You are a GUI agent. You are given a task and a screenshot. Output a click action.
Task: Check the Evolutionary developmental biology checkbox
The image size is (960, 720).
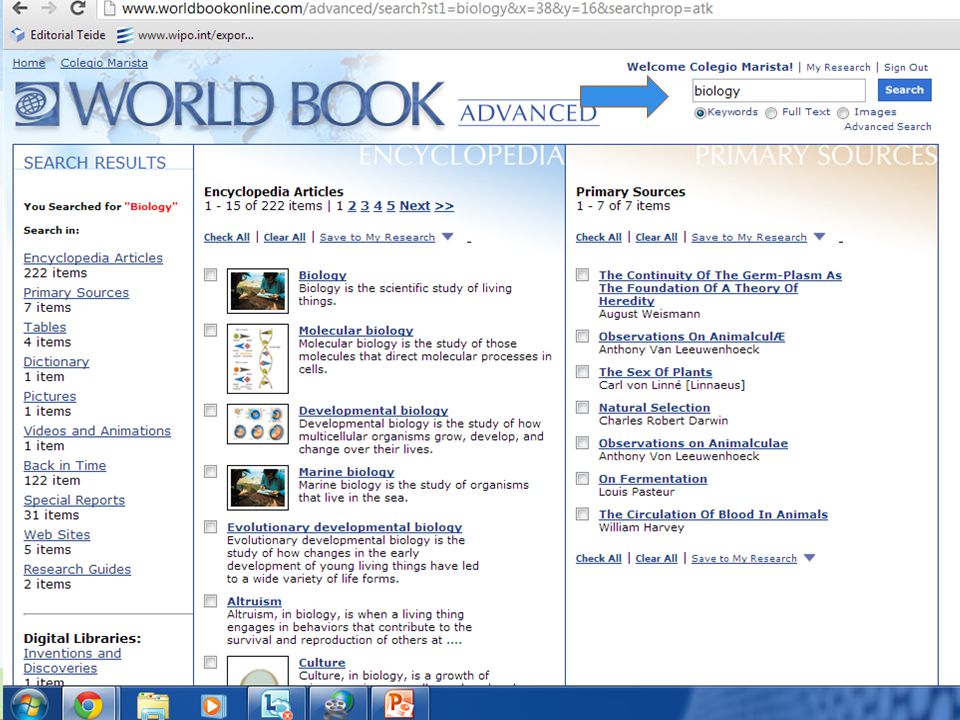pos(211,527)
